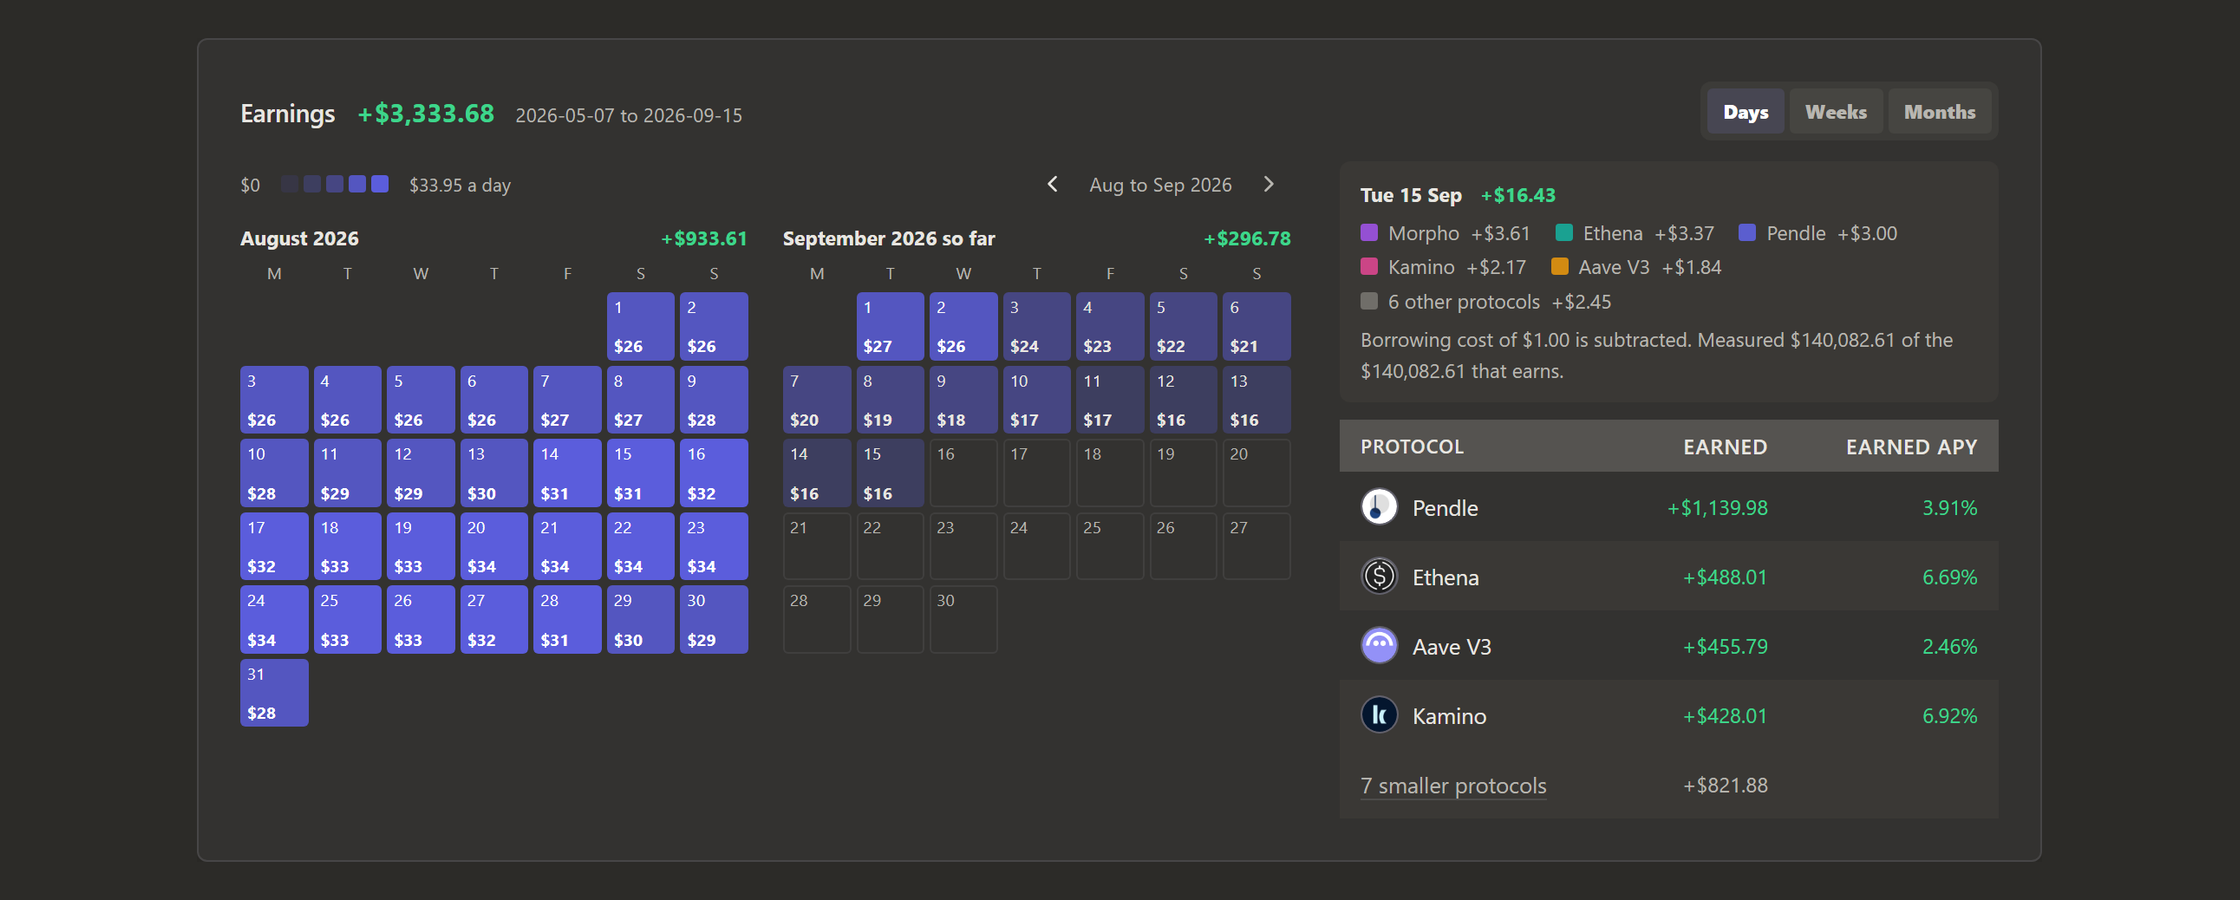Select August 29 cell showing $30
Viewport: 2240px width, 900px height.
pyautogui.click(x=640, y=620)
